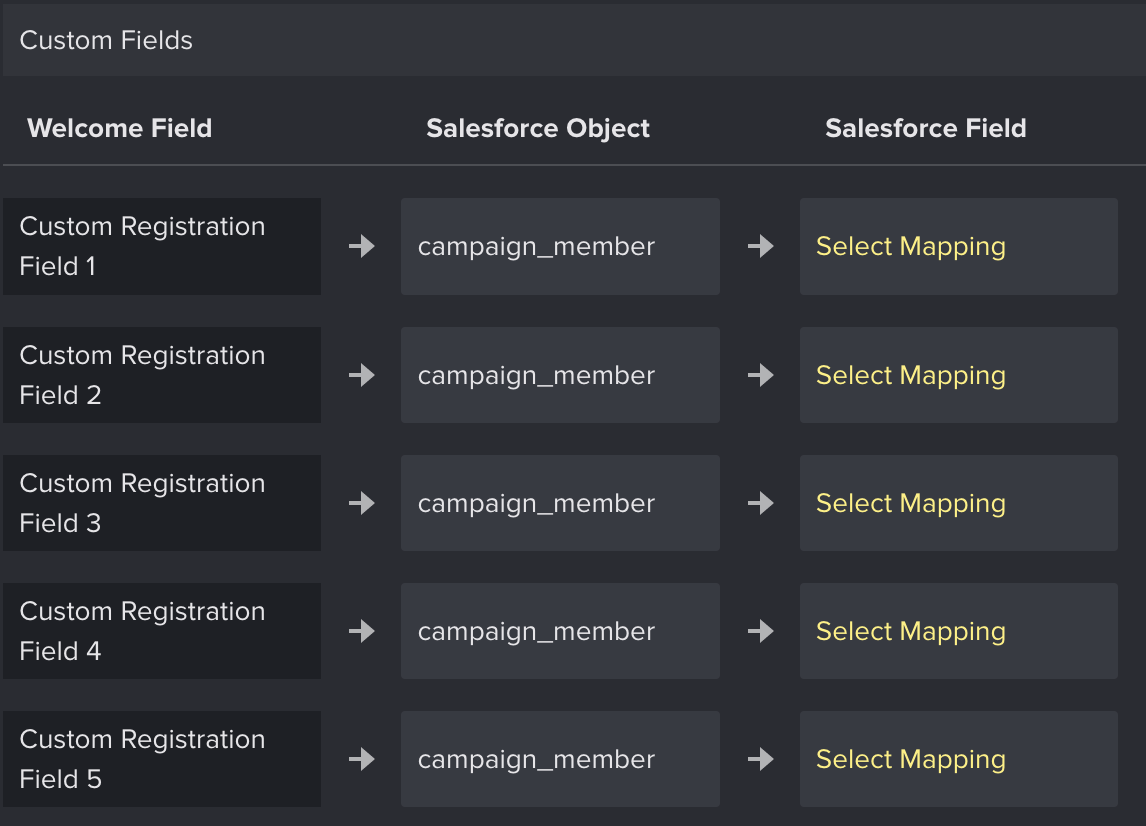
Task: Select the Custom Registration Field 2 cell
Action: pyautogui.click(x=162, y=375)
